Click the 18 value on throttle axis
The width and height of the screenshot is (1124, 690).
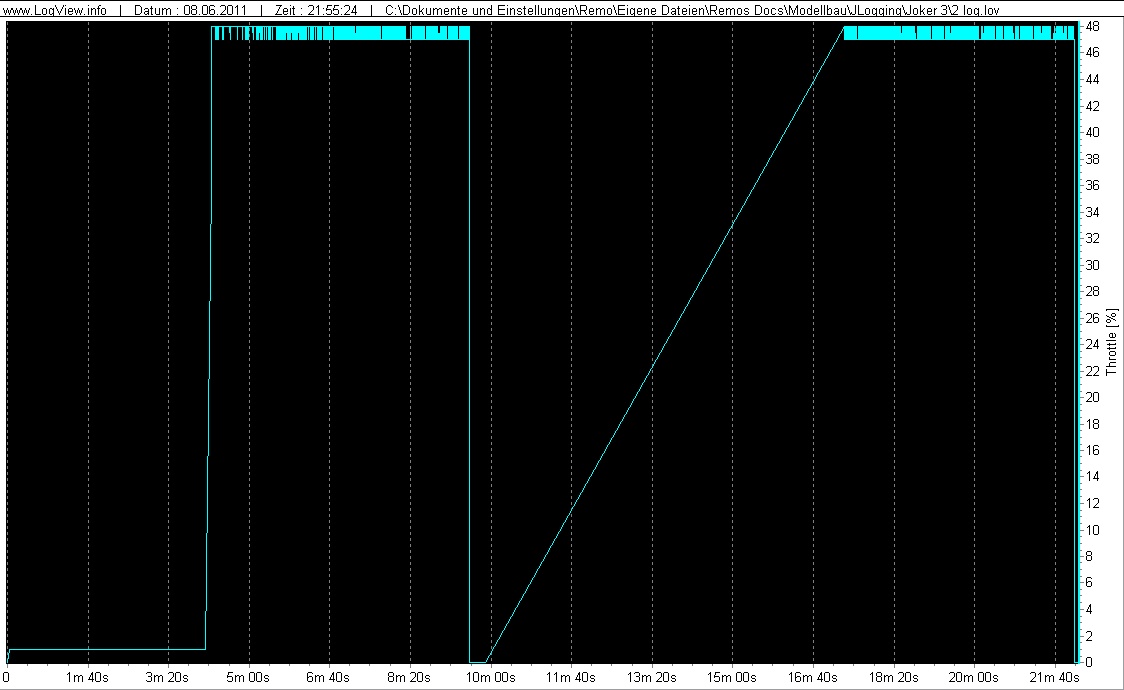click(1092, 423)
